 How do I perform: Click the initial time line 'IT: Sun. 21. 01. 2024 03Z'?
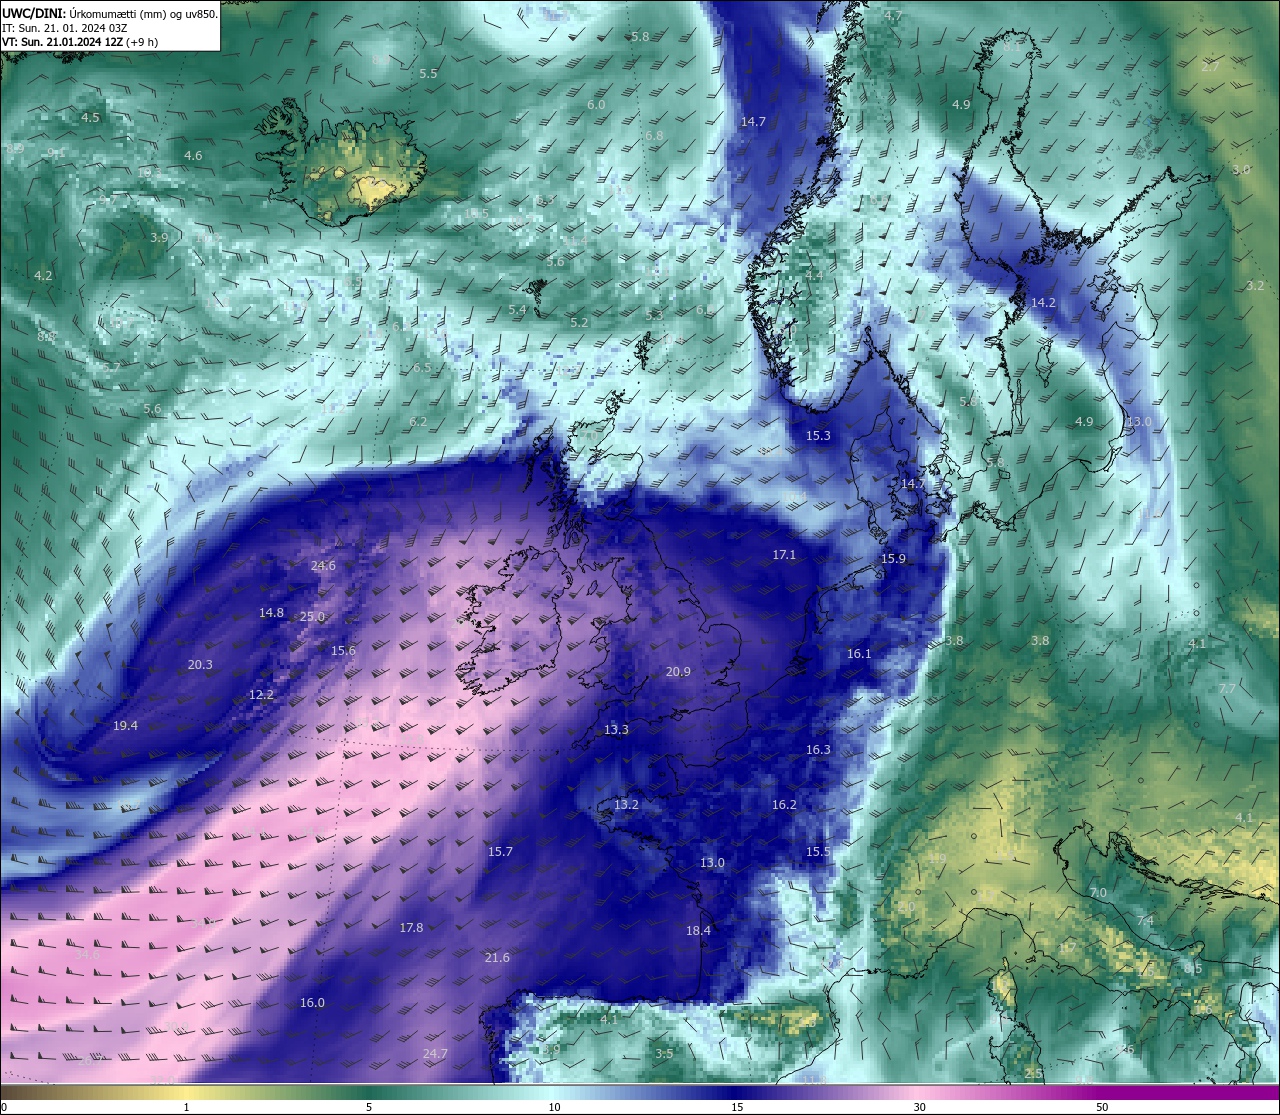65,28
